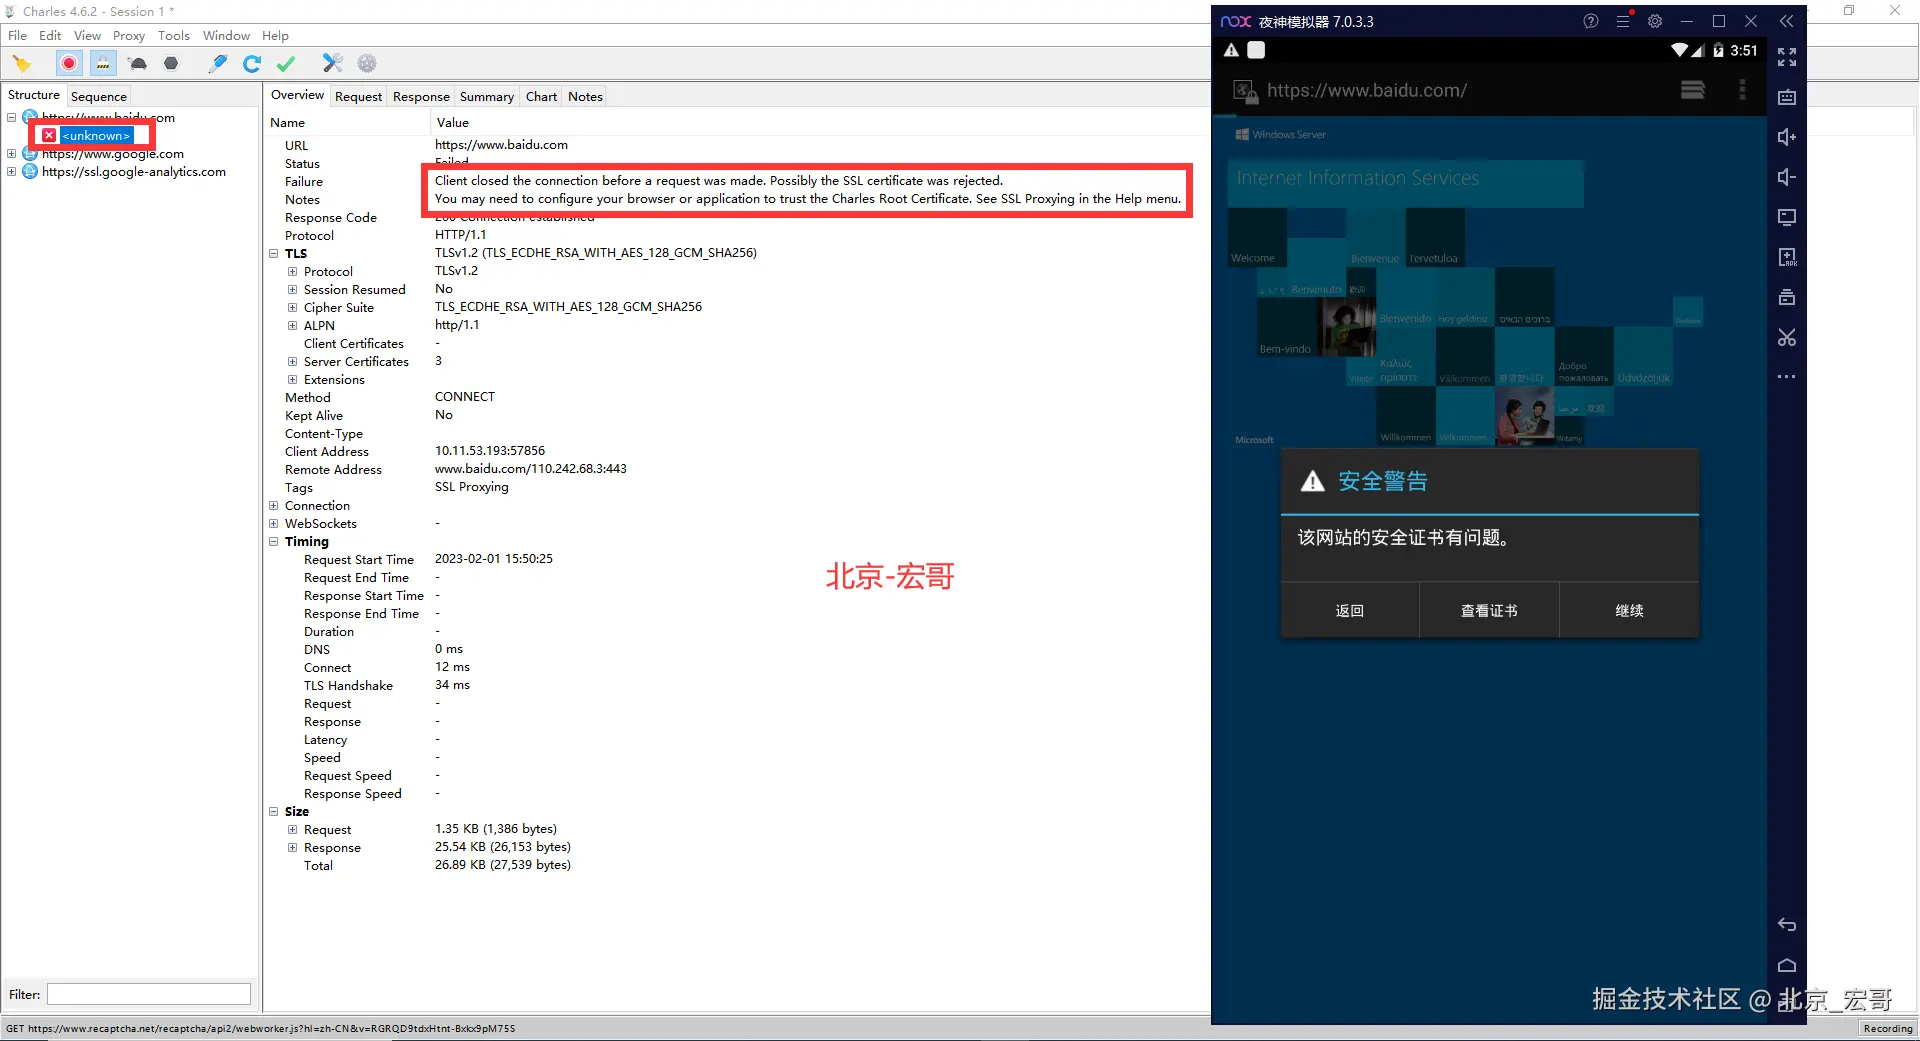Switch to the Structure tab
Screen dimensions: 1920x1041
[x=34, y=95]
